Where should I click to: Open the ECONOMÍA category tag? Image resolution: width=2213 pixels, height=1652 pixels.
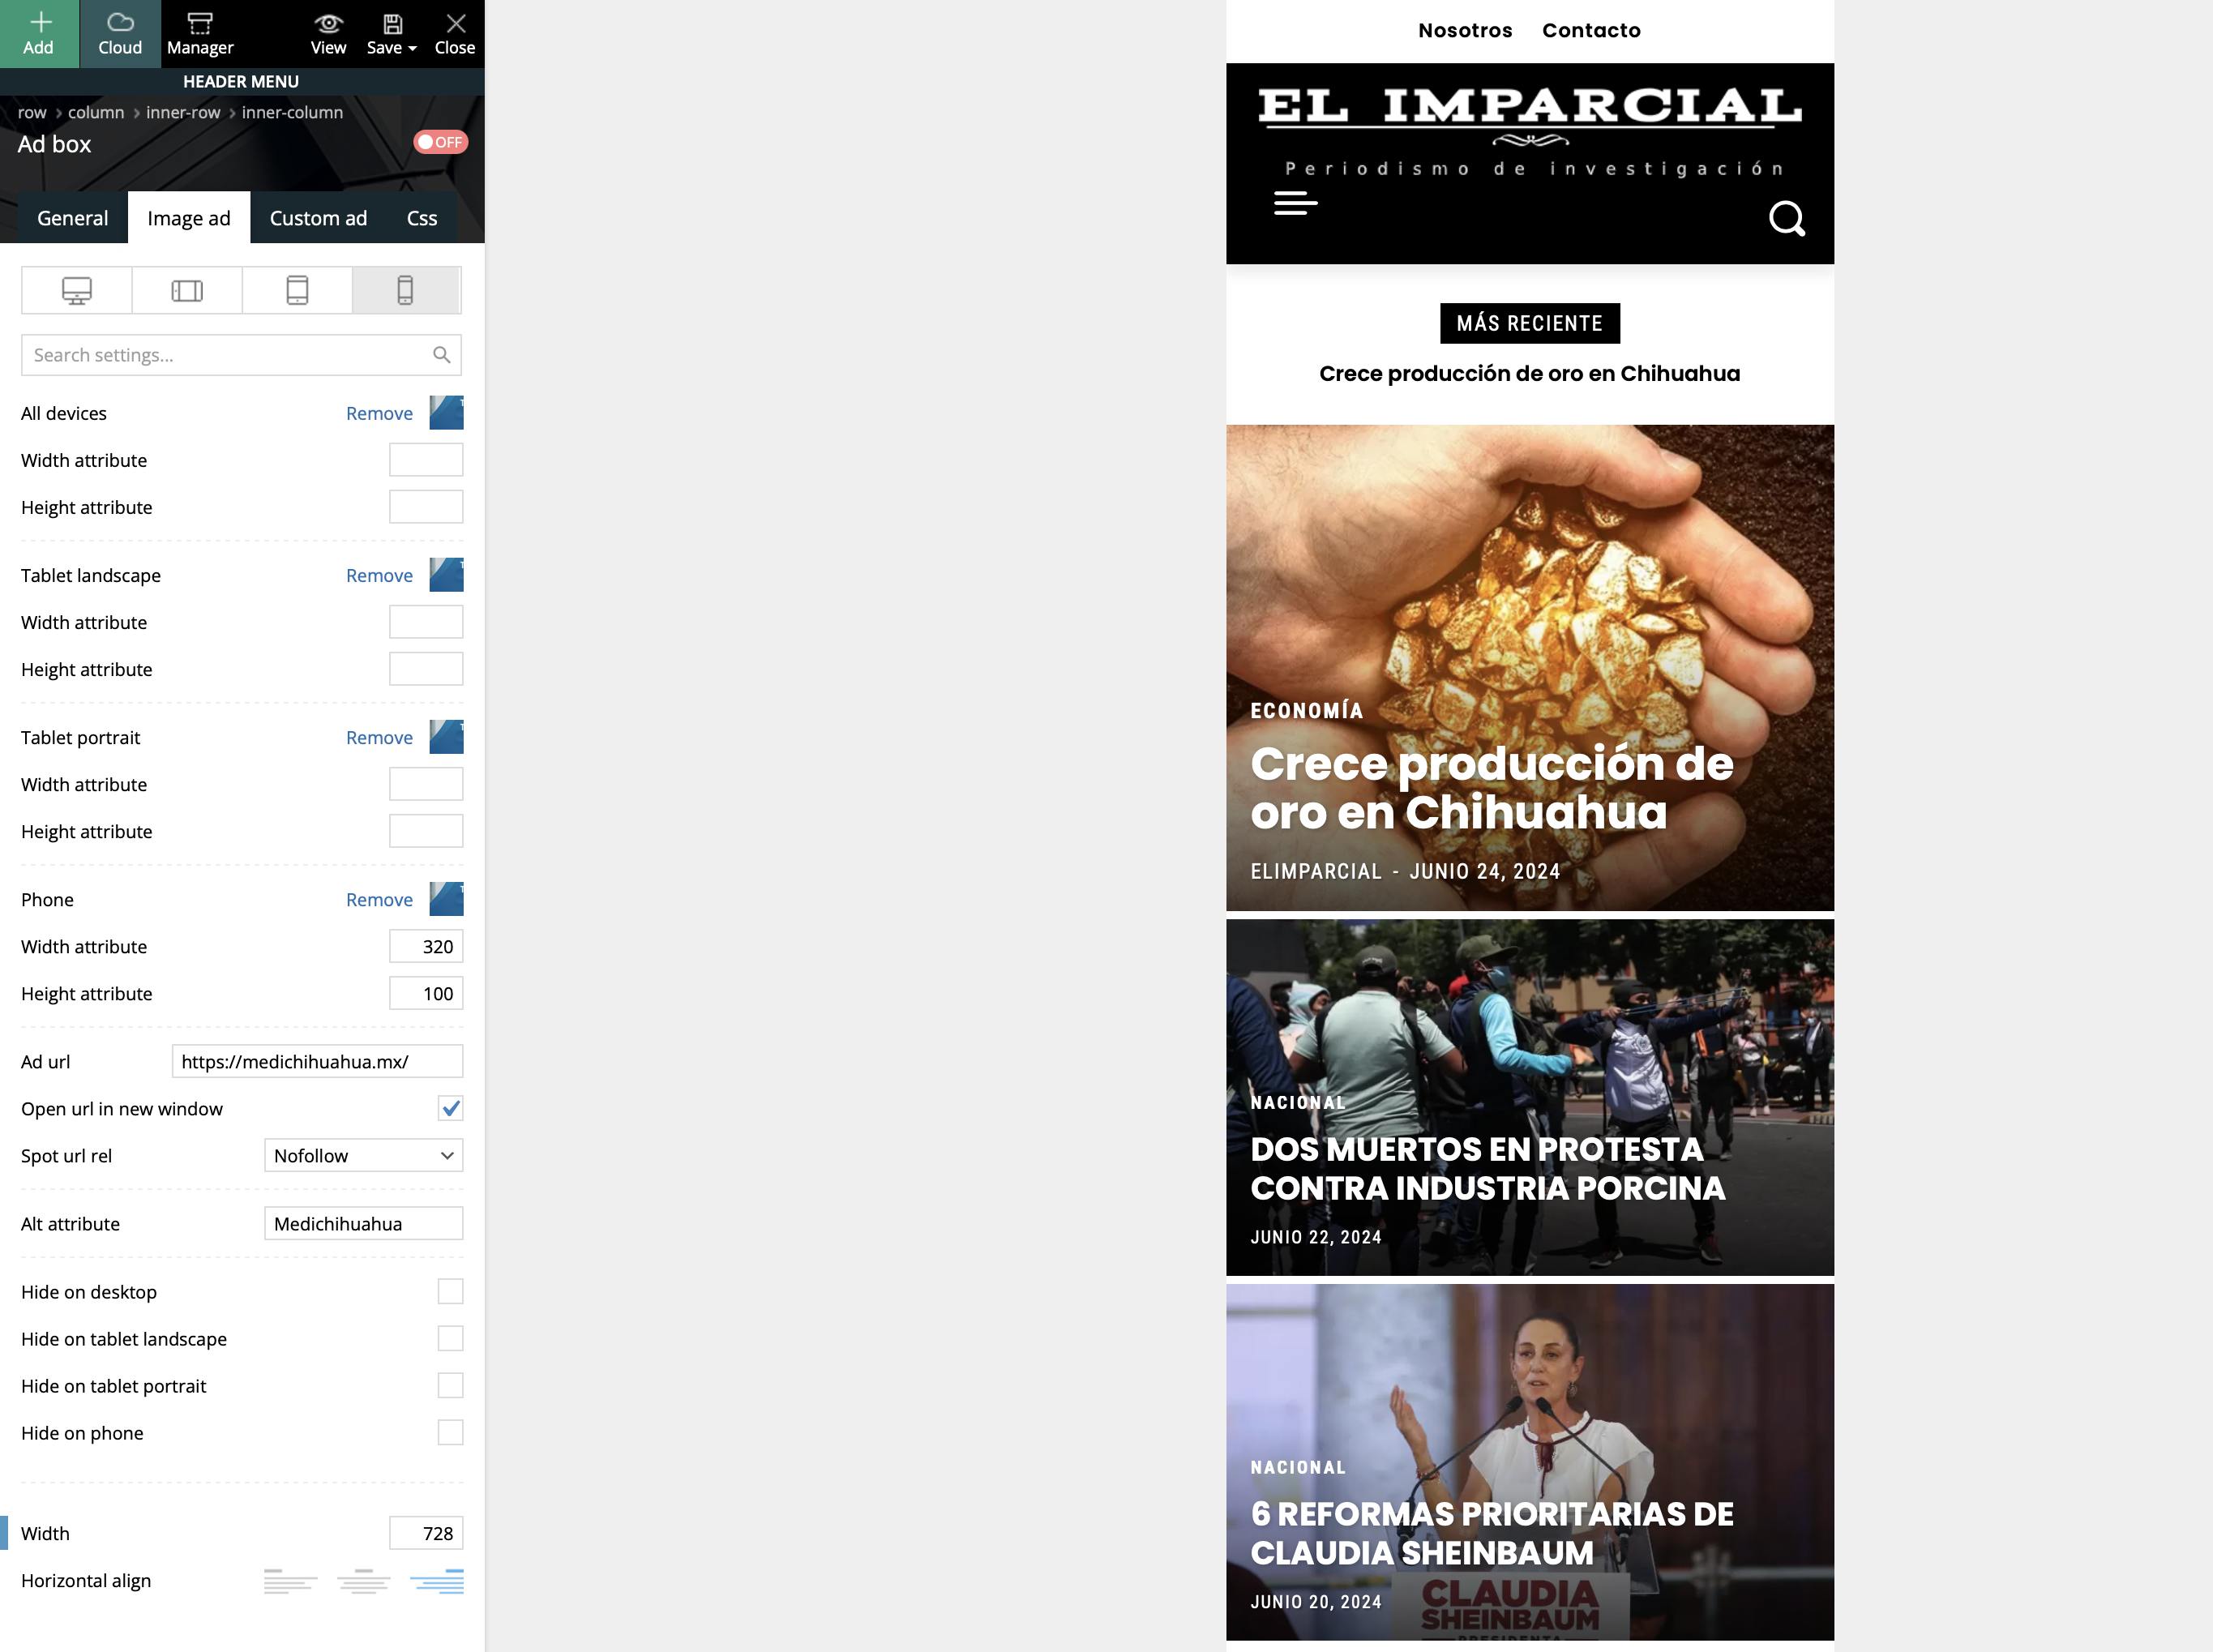pyautogui.click(x=1307, y=710)
